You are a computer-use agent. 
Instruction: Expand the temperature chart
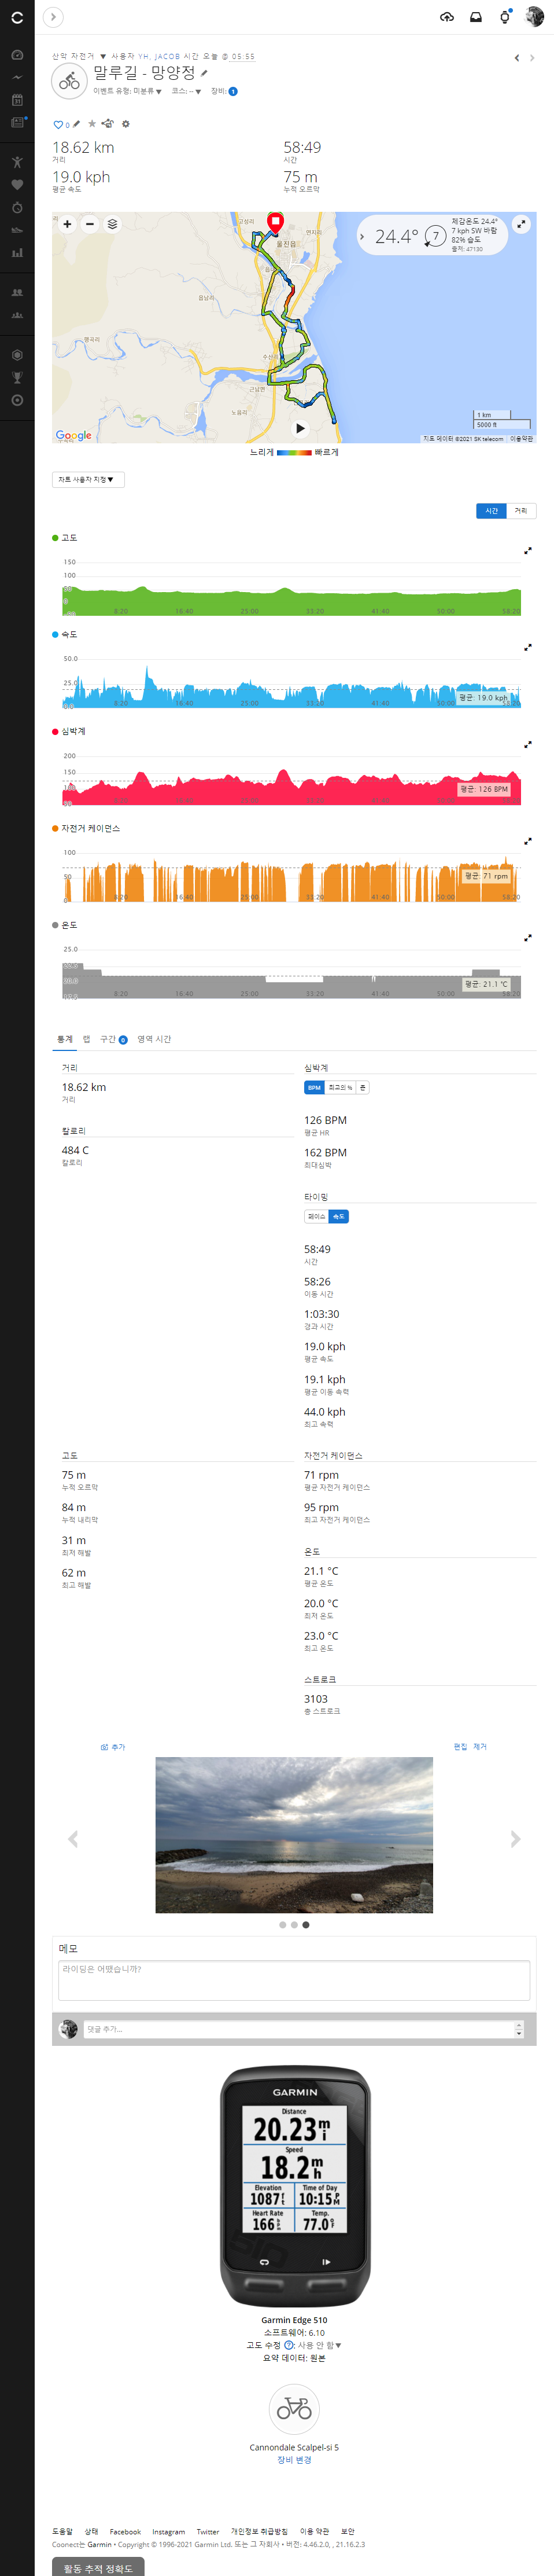coord(528,938)
